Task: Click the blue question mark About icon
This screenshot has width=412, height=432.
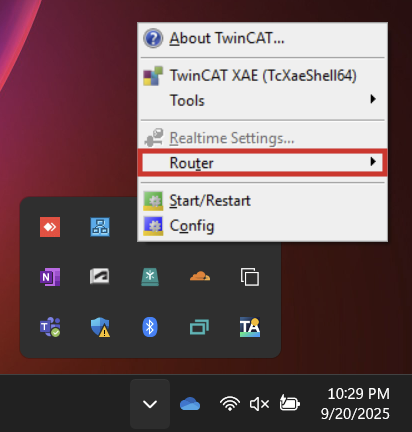Action: coord(153,38)
